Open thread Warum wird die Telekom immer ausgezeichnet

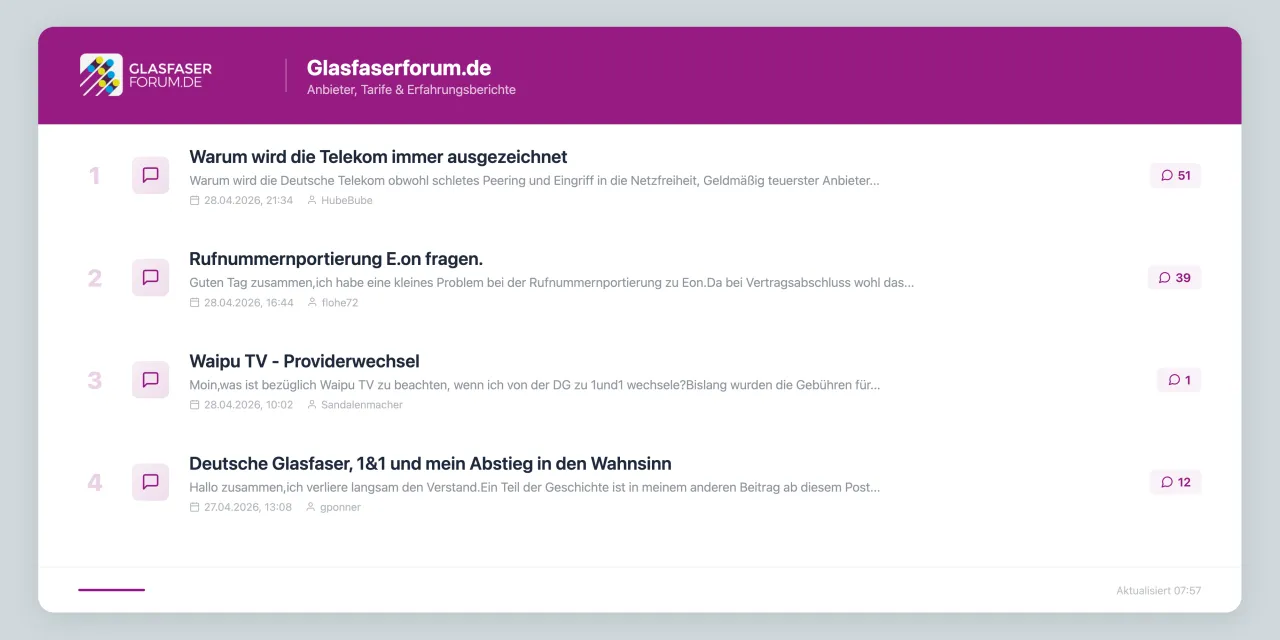[x=378, y=157]
